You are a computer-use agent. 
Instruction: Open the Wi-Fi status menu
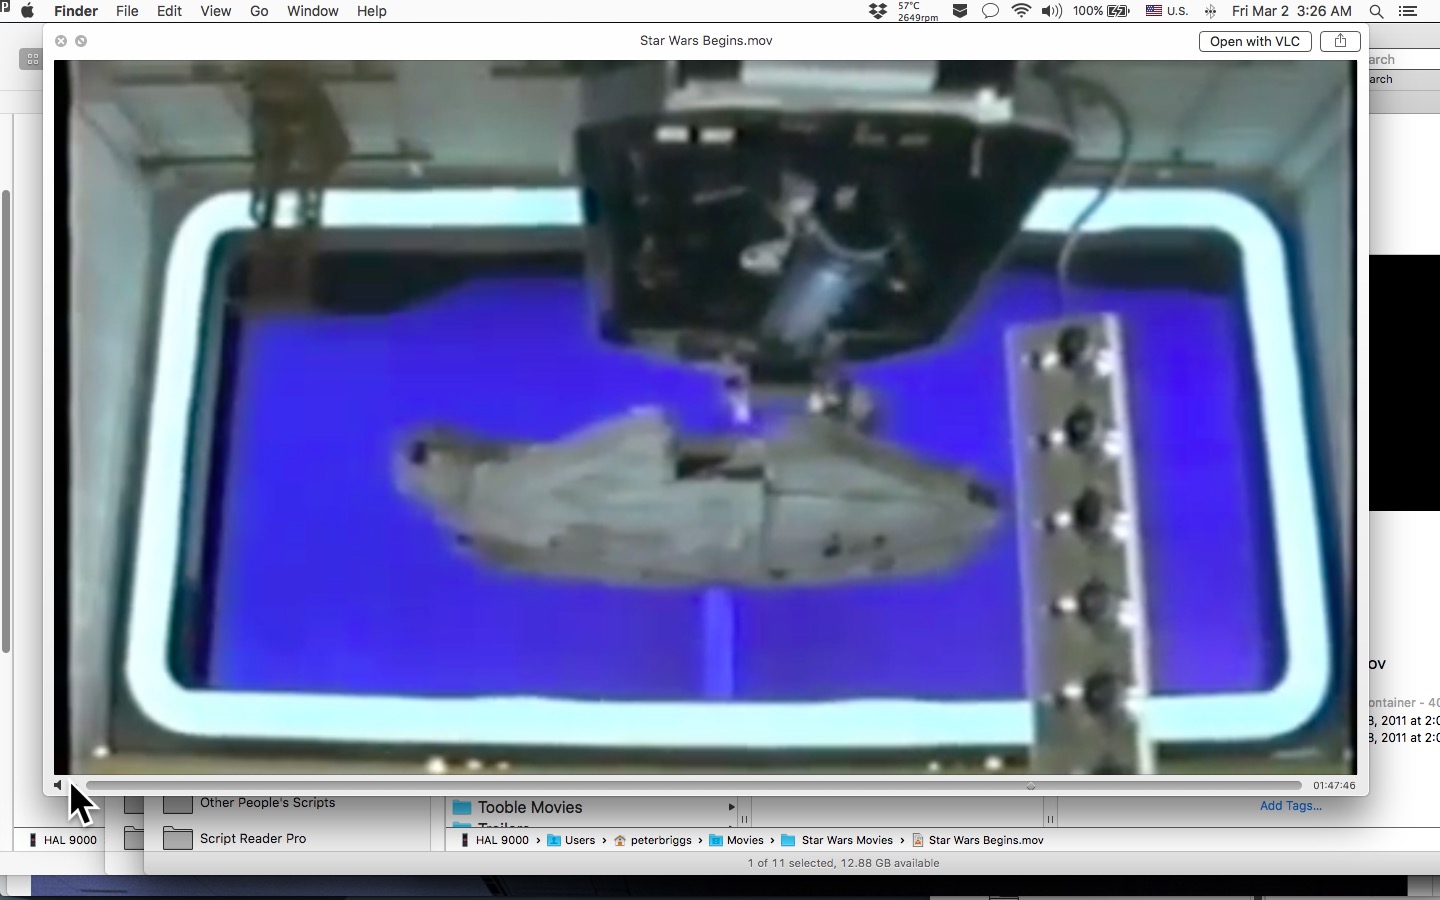(1021, 11)
